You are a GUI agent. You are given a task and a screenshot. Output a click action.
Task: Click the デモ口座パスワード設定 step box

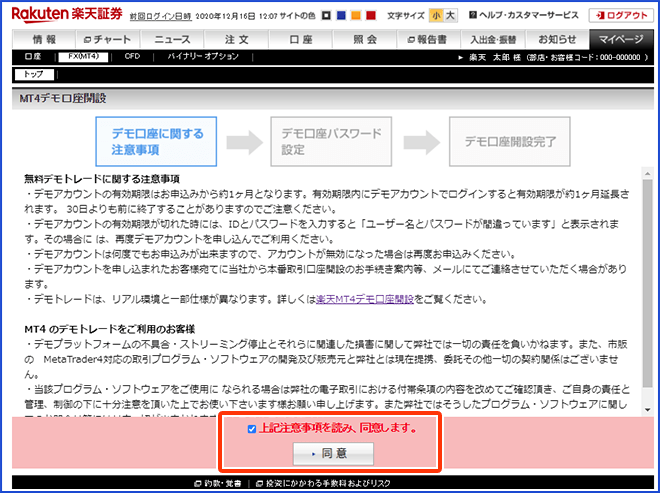coord(331,141)
